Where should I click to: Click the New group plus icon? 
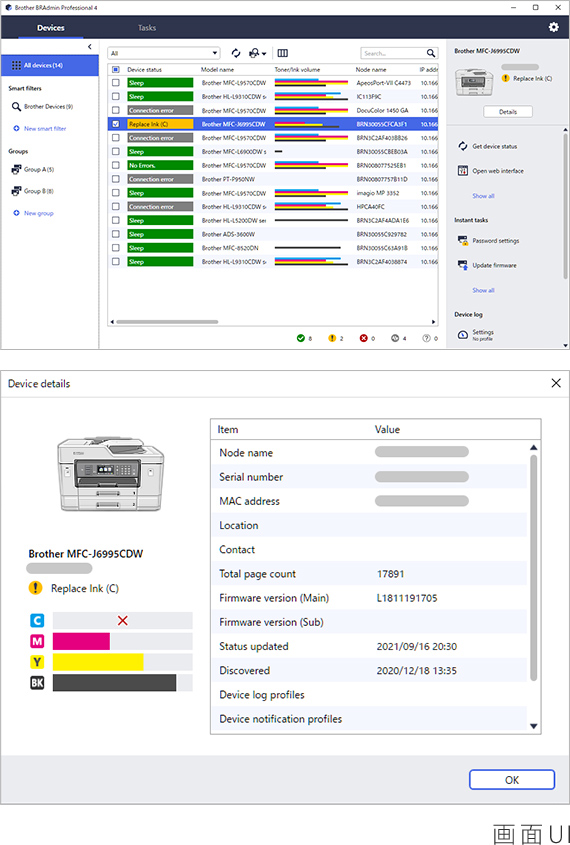coord(16,213)
